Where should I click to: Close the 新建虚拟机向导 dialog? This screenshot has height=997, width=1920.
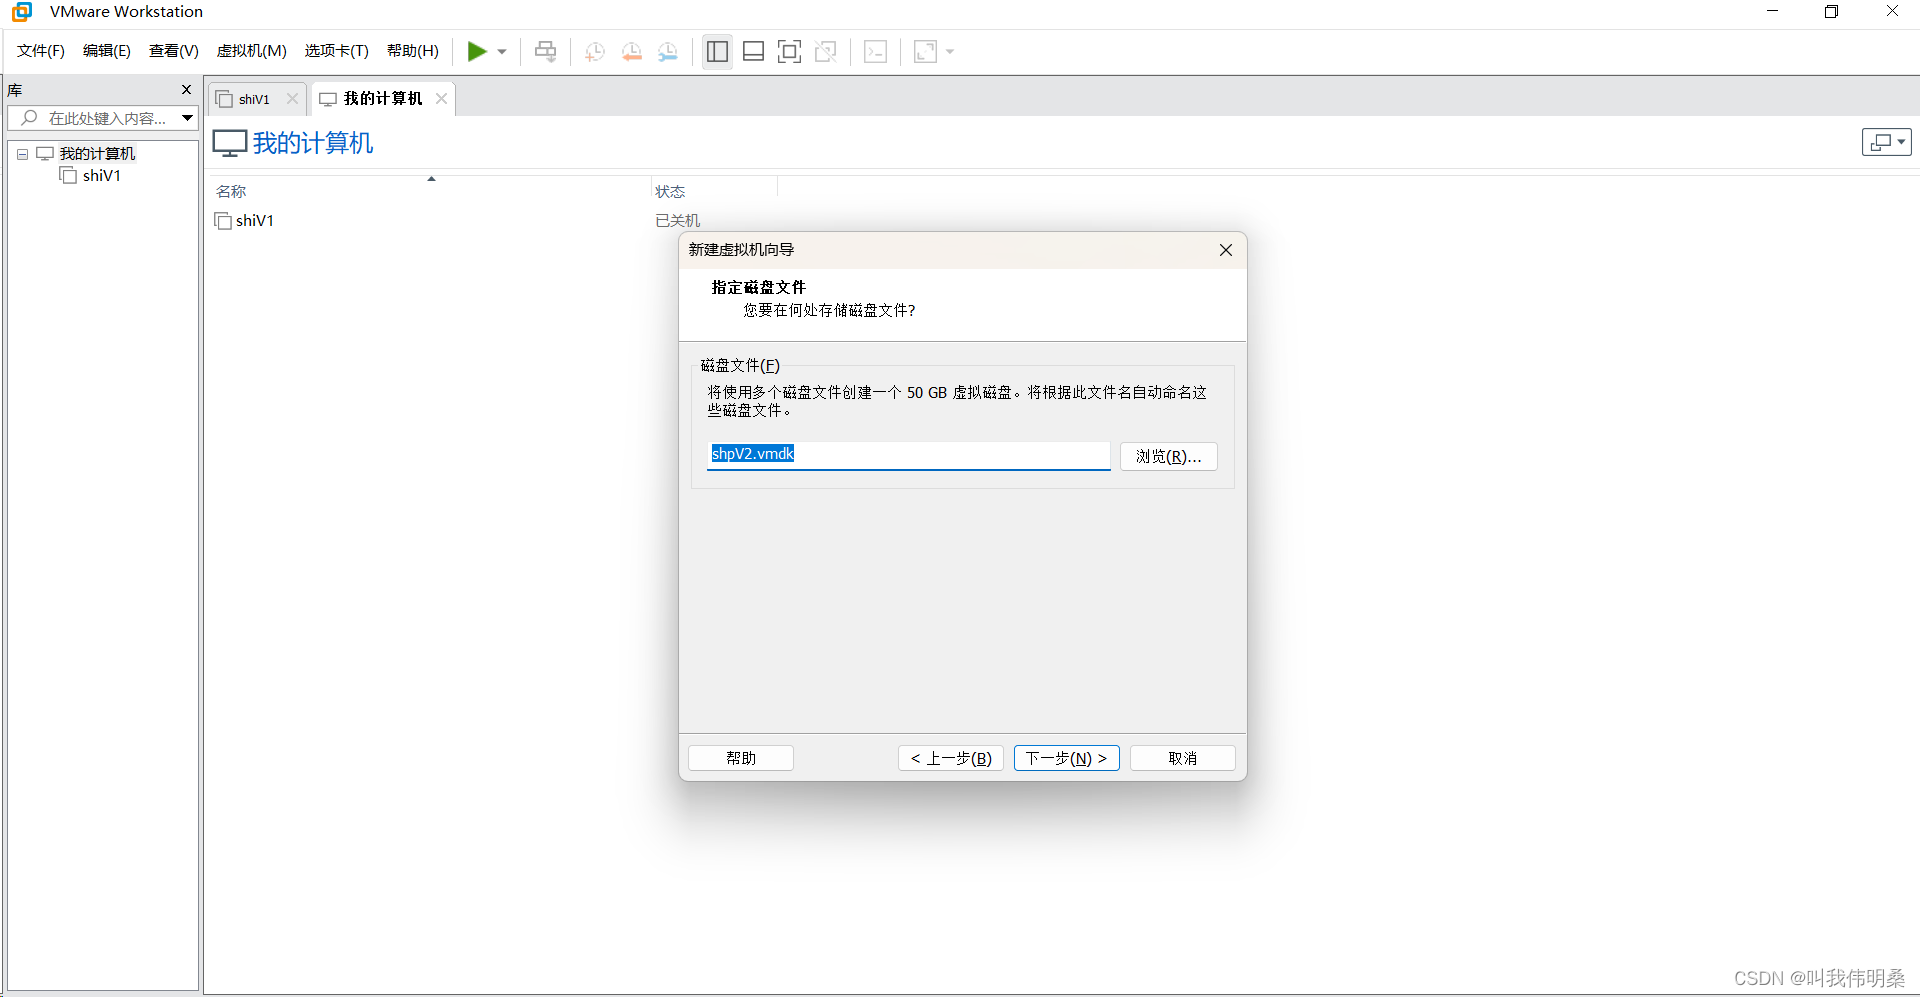tap(1225, 250)
